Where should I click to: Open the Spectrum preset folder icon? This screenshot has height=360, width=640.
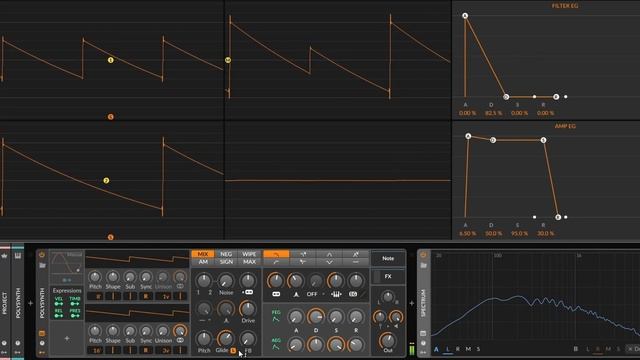coord(423,265)
